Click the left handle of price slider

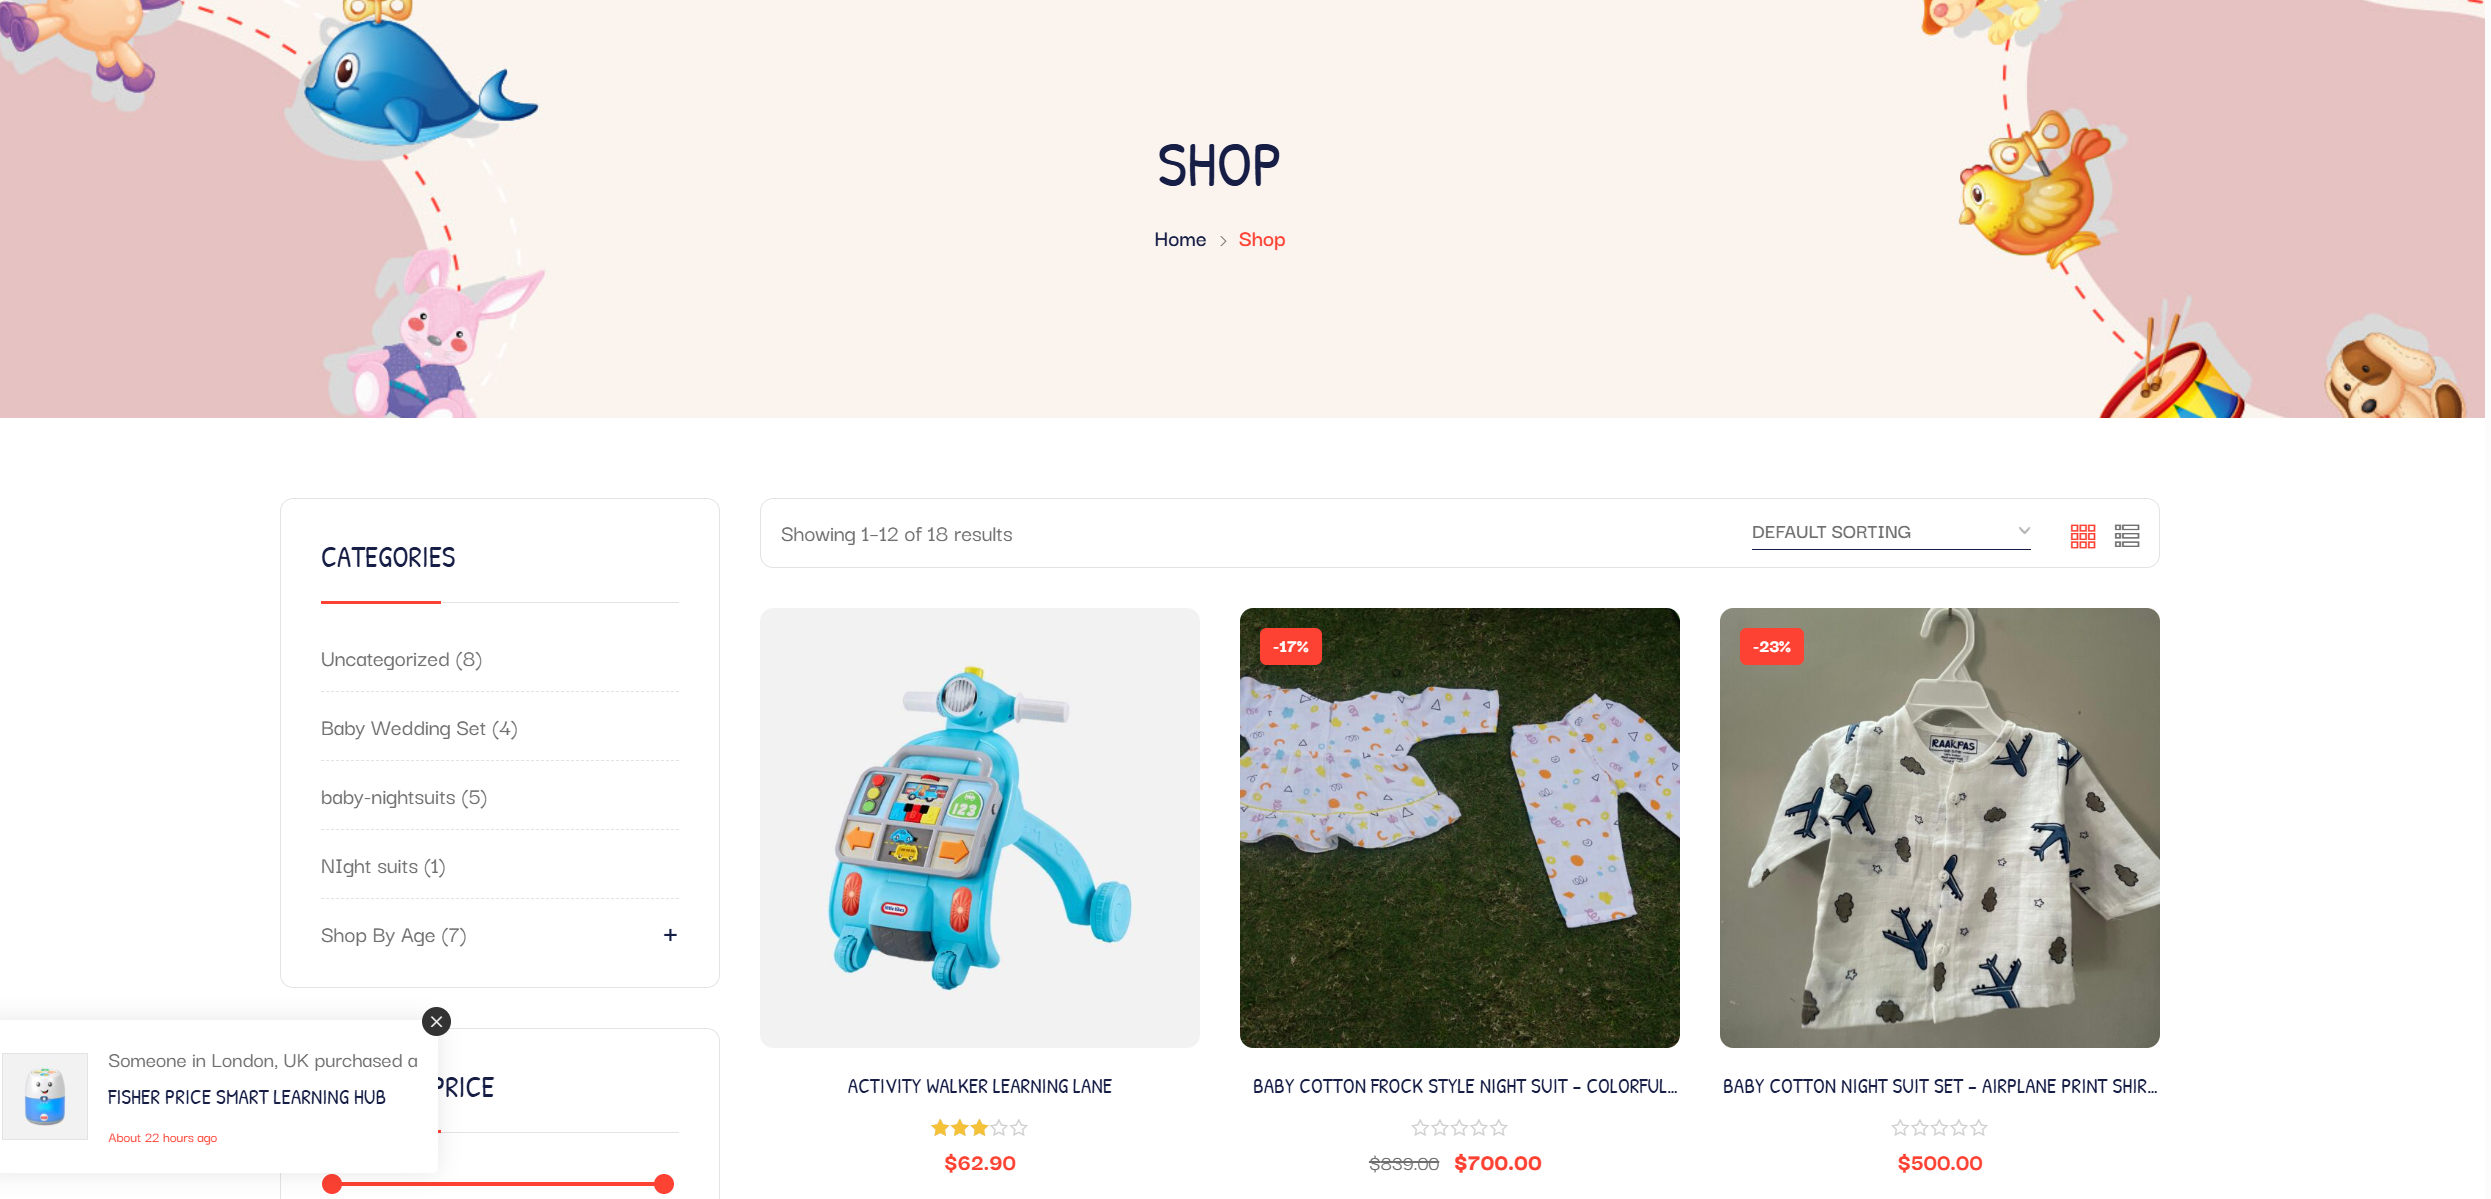coord(332,1184)
